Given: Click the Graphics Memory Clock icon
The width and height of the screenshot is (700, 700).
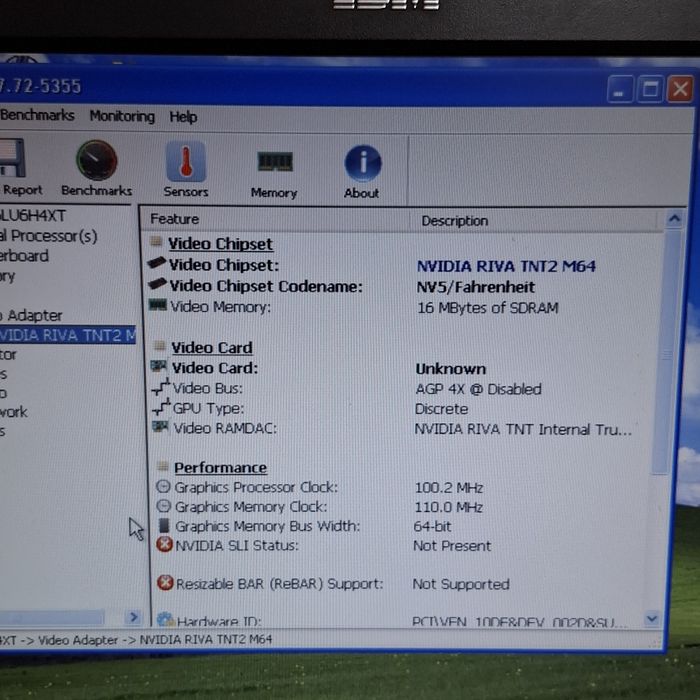Looking at the screenshot, I should [x=164, y=505].
